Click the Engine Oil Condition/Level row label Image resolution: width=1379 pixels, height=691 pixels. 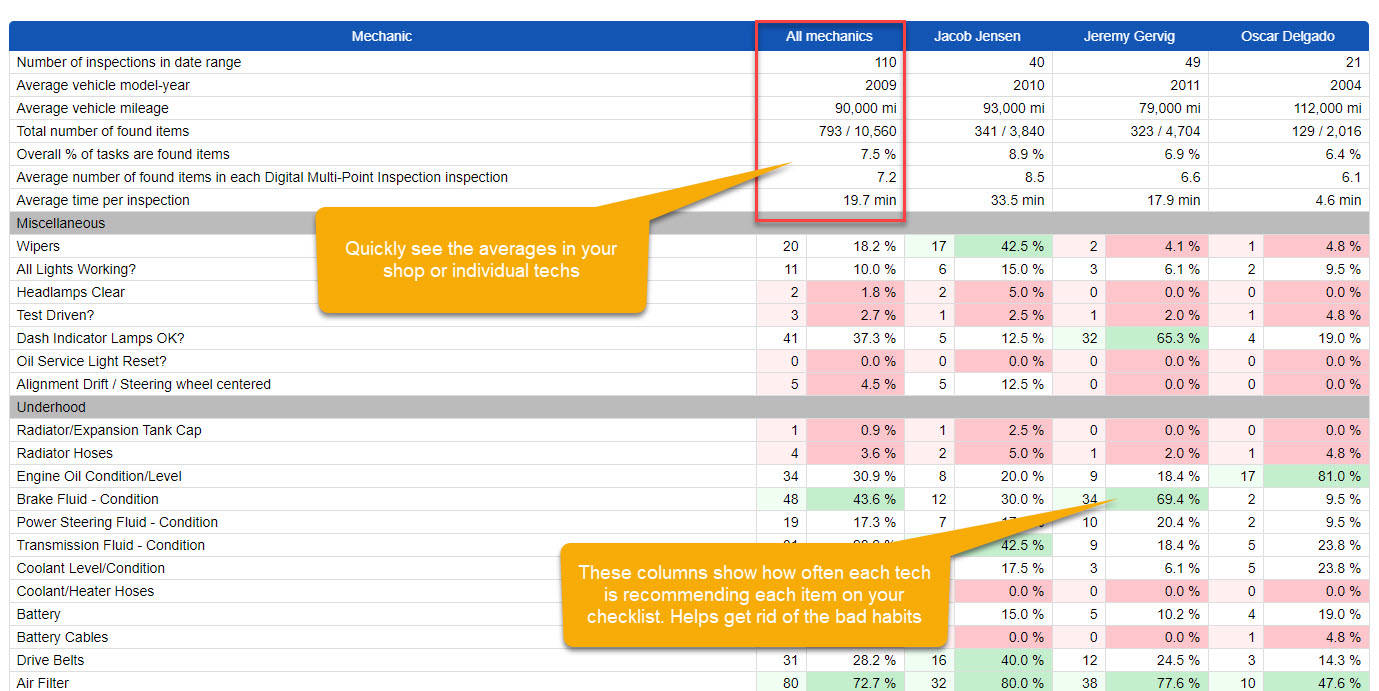click(x=99, y=476)
